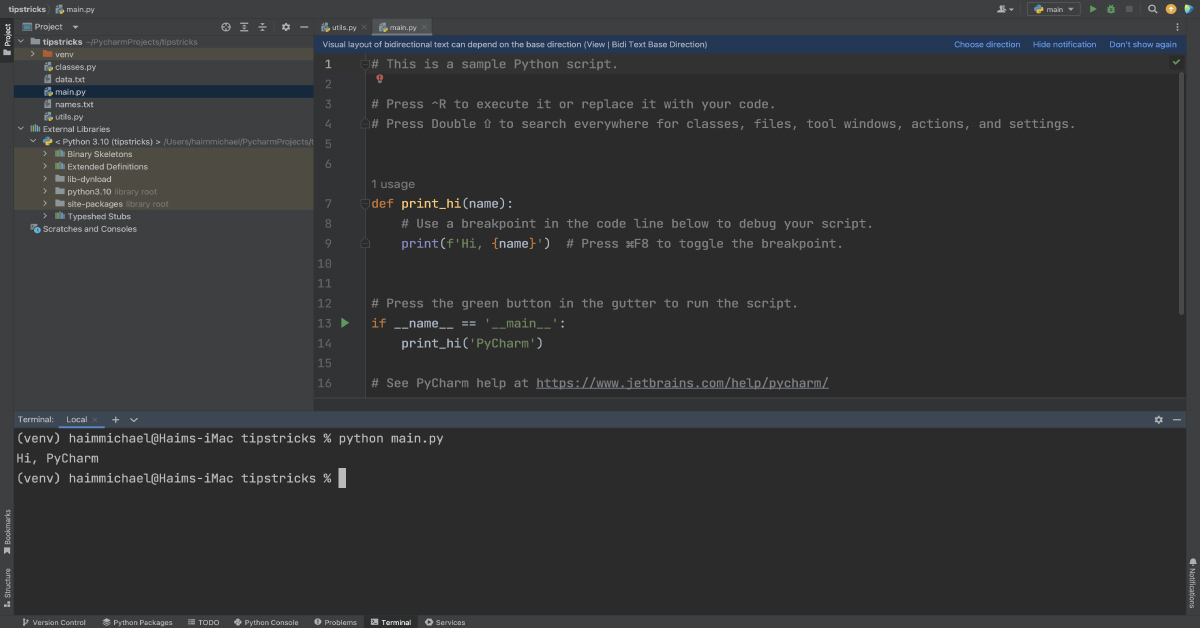Screen dimensions: 1200x628
Task: Open the main run configuration dropdown
Action: point(1051,9)
